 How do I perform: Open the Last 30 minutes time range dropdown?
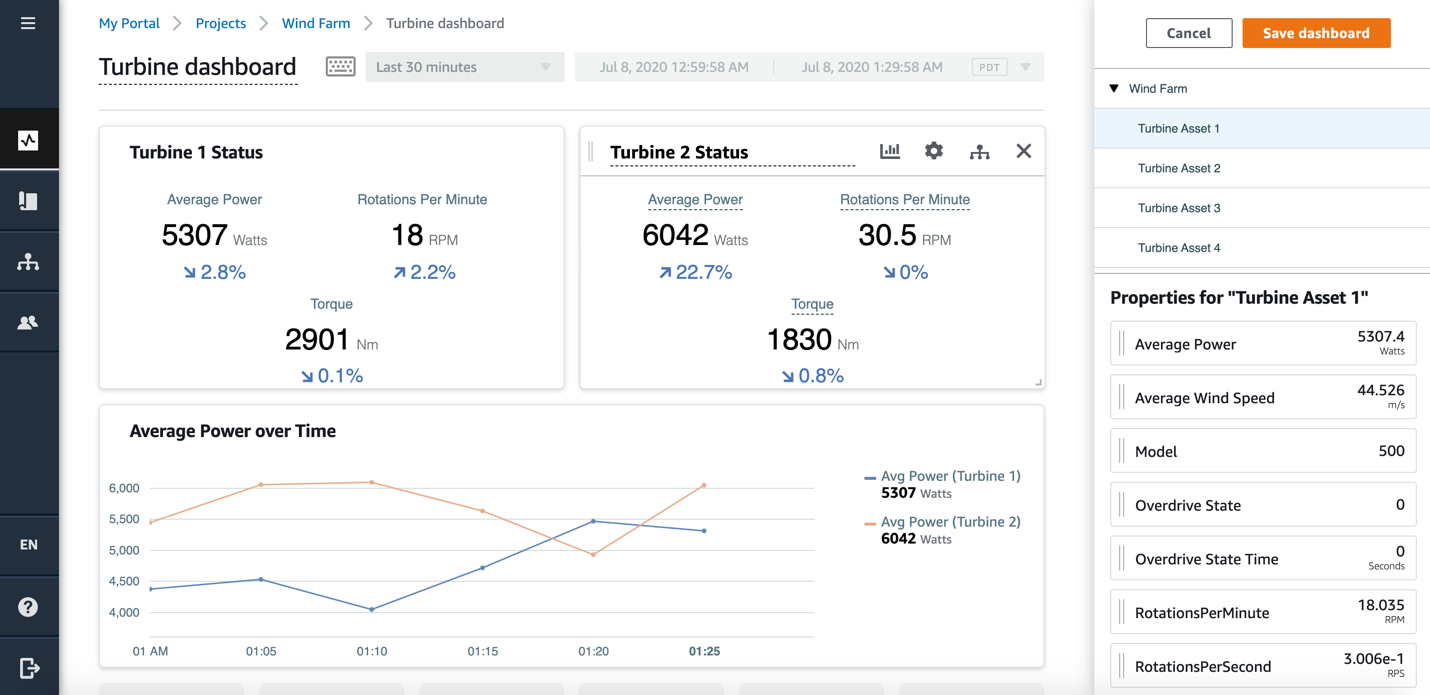[464, 66]
